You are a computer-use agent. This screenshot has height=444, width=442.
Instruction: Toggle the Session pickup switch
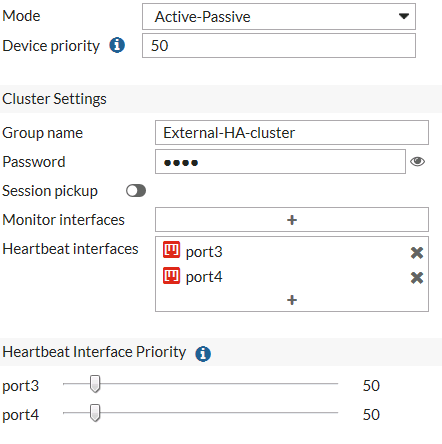click(136, 191)
